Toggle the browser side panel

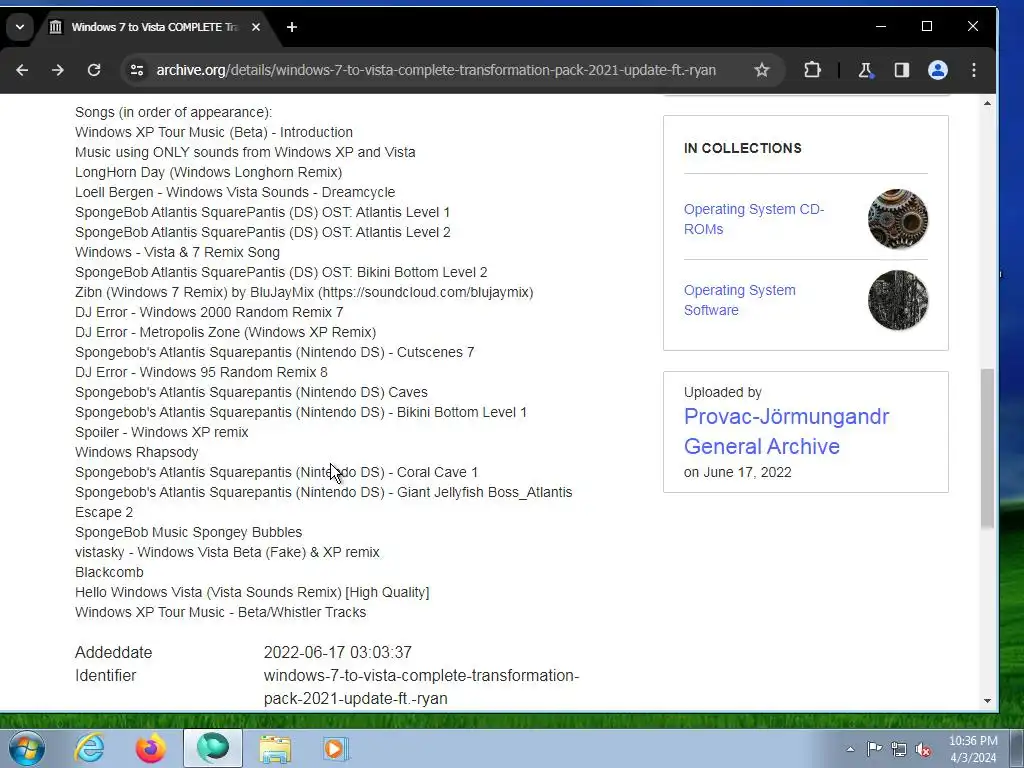pyautogui.click(x=902, y=70)
